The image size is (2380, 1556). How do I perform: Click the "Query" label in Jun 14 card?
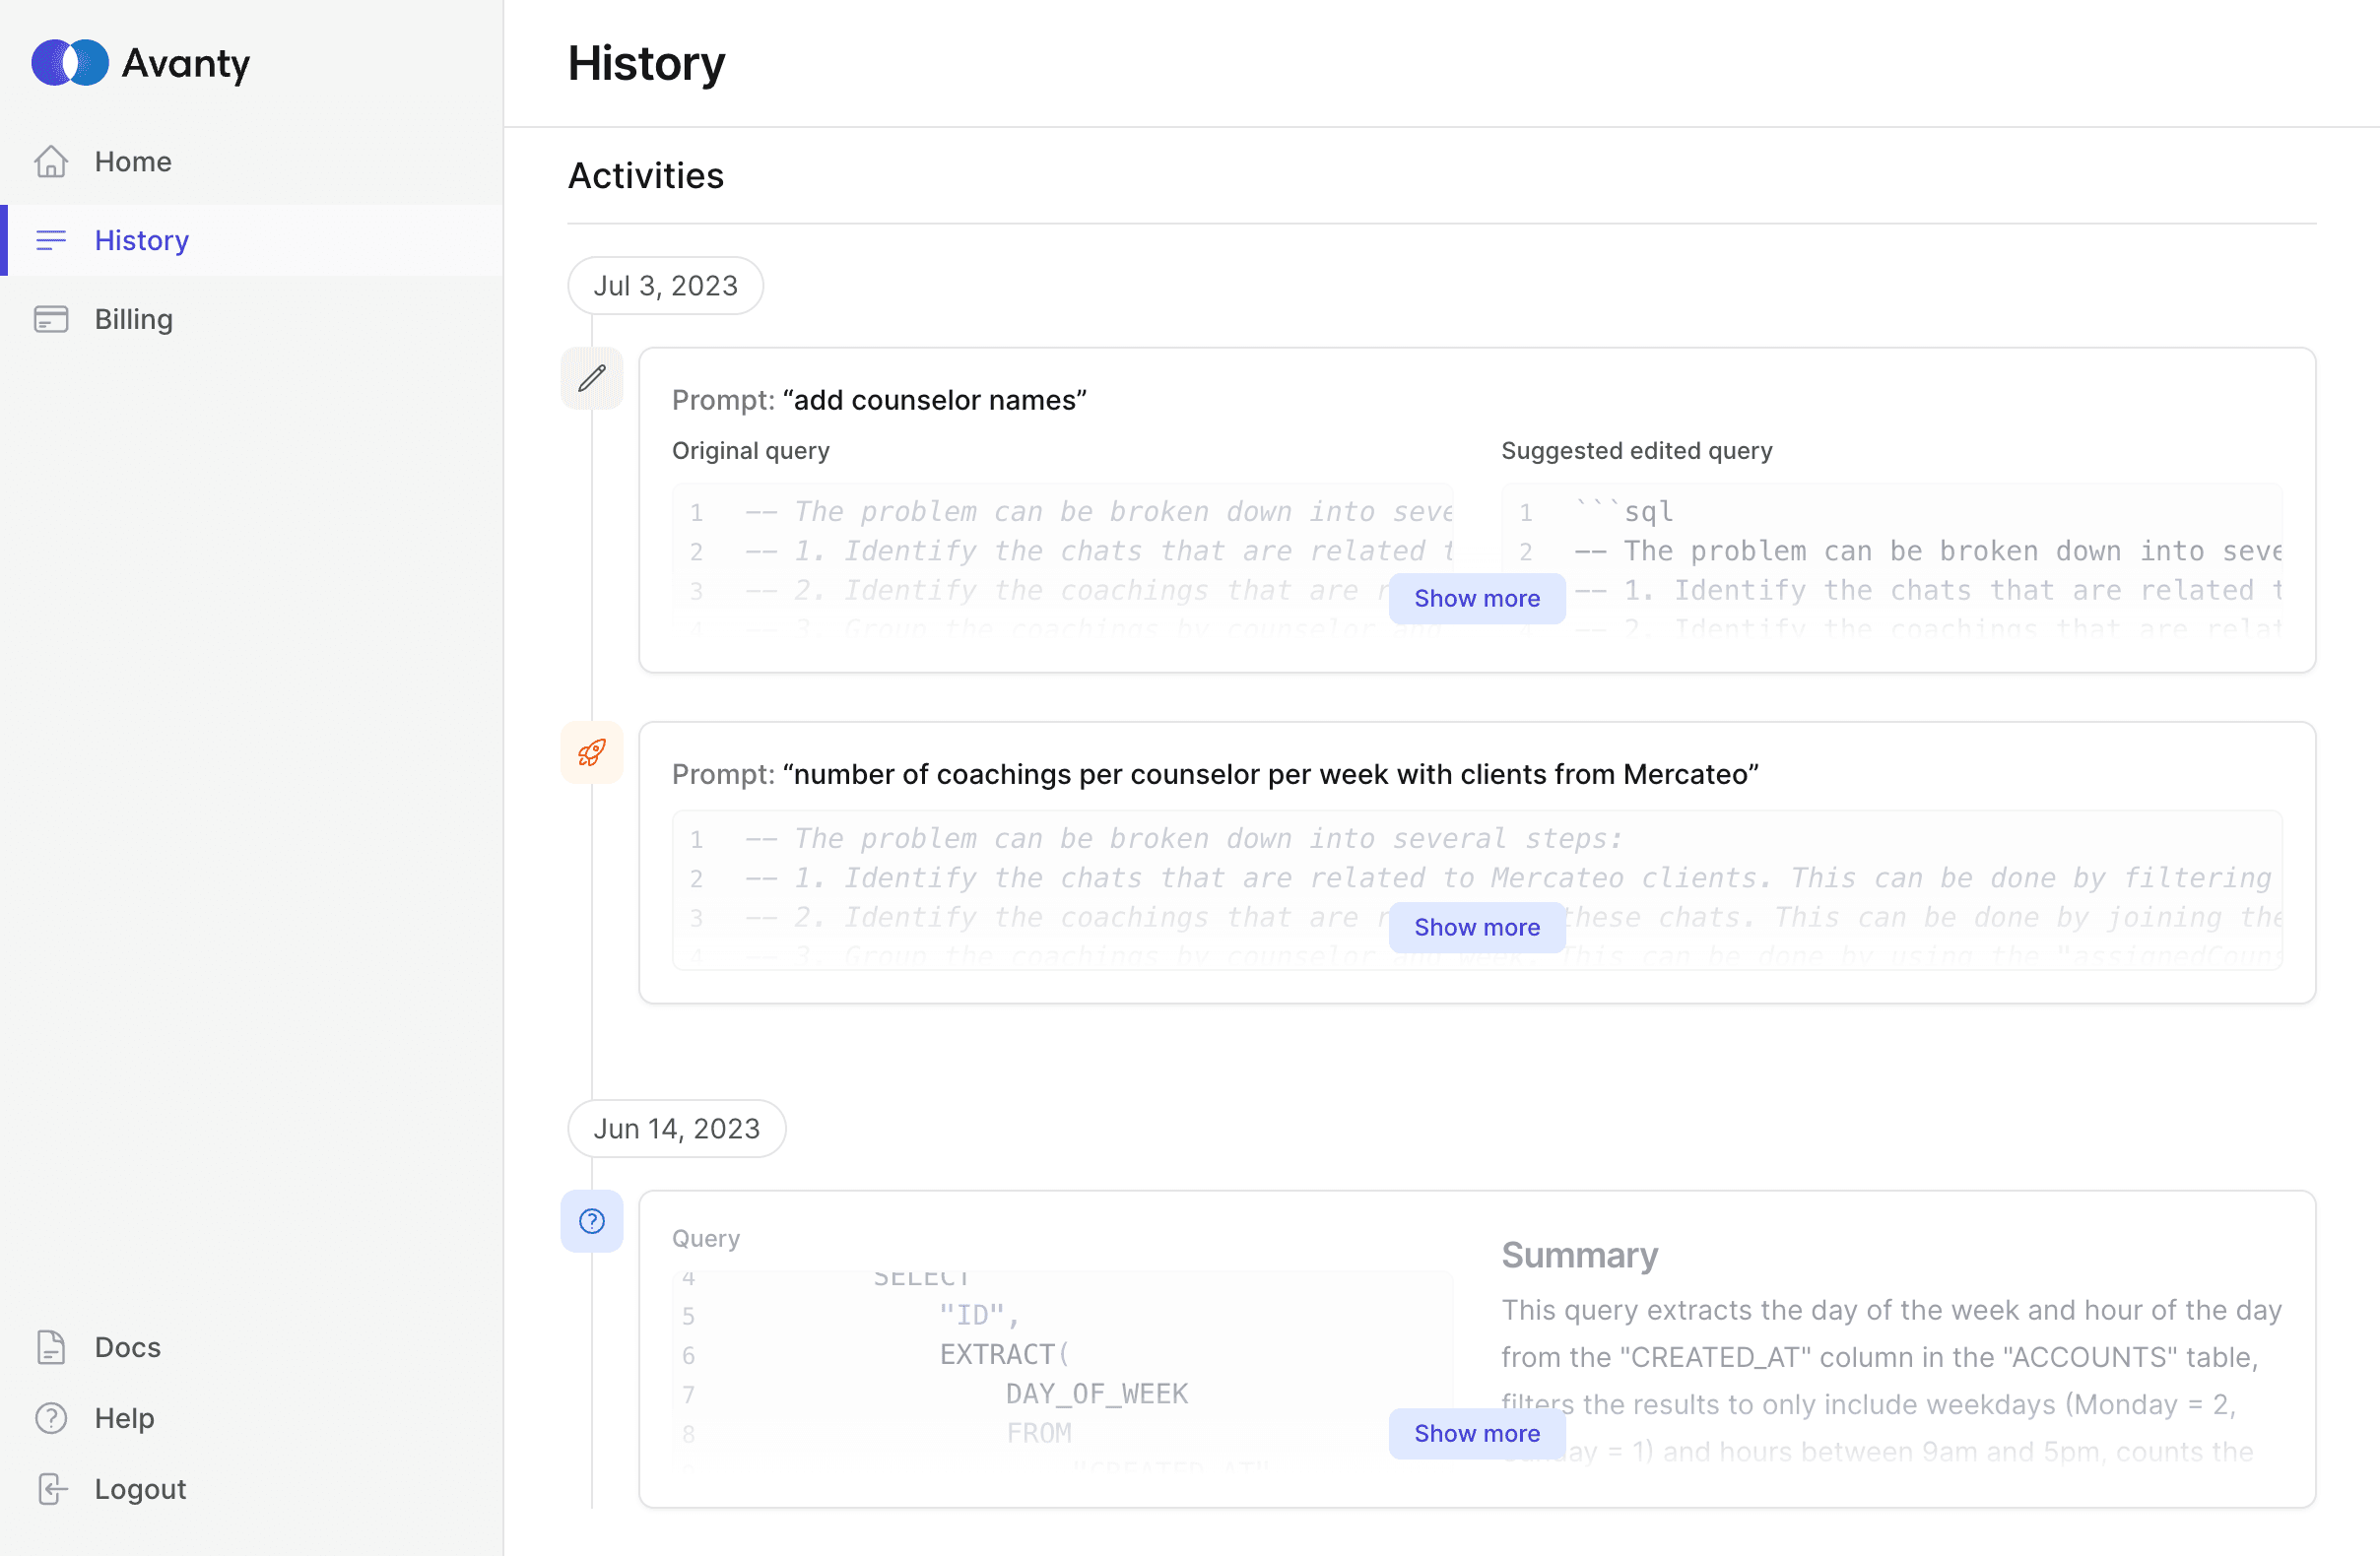706,1239
